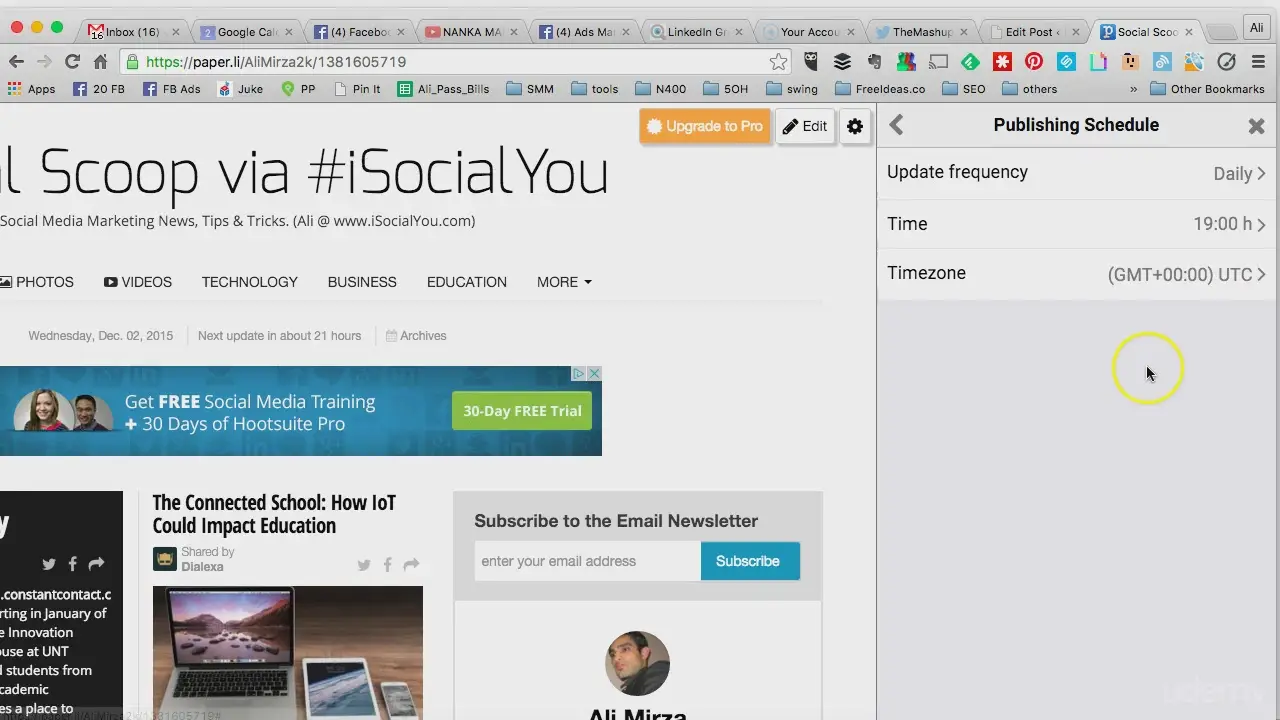The width and height of the screenshot is (1280, 720).
Task: Select the VIDEOS section
Action: point(138,282)
